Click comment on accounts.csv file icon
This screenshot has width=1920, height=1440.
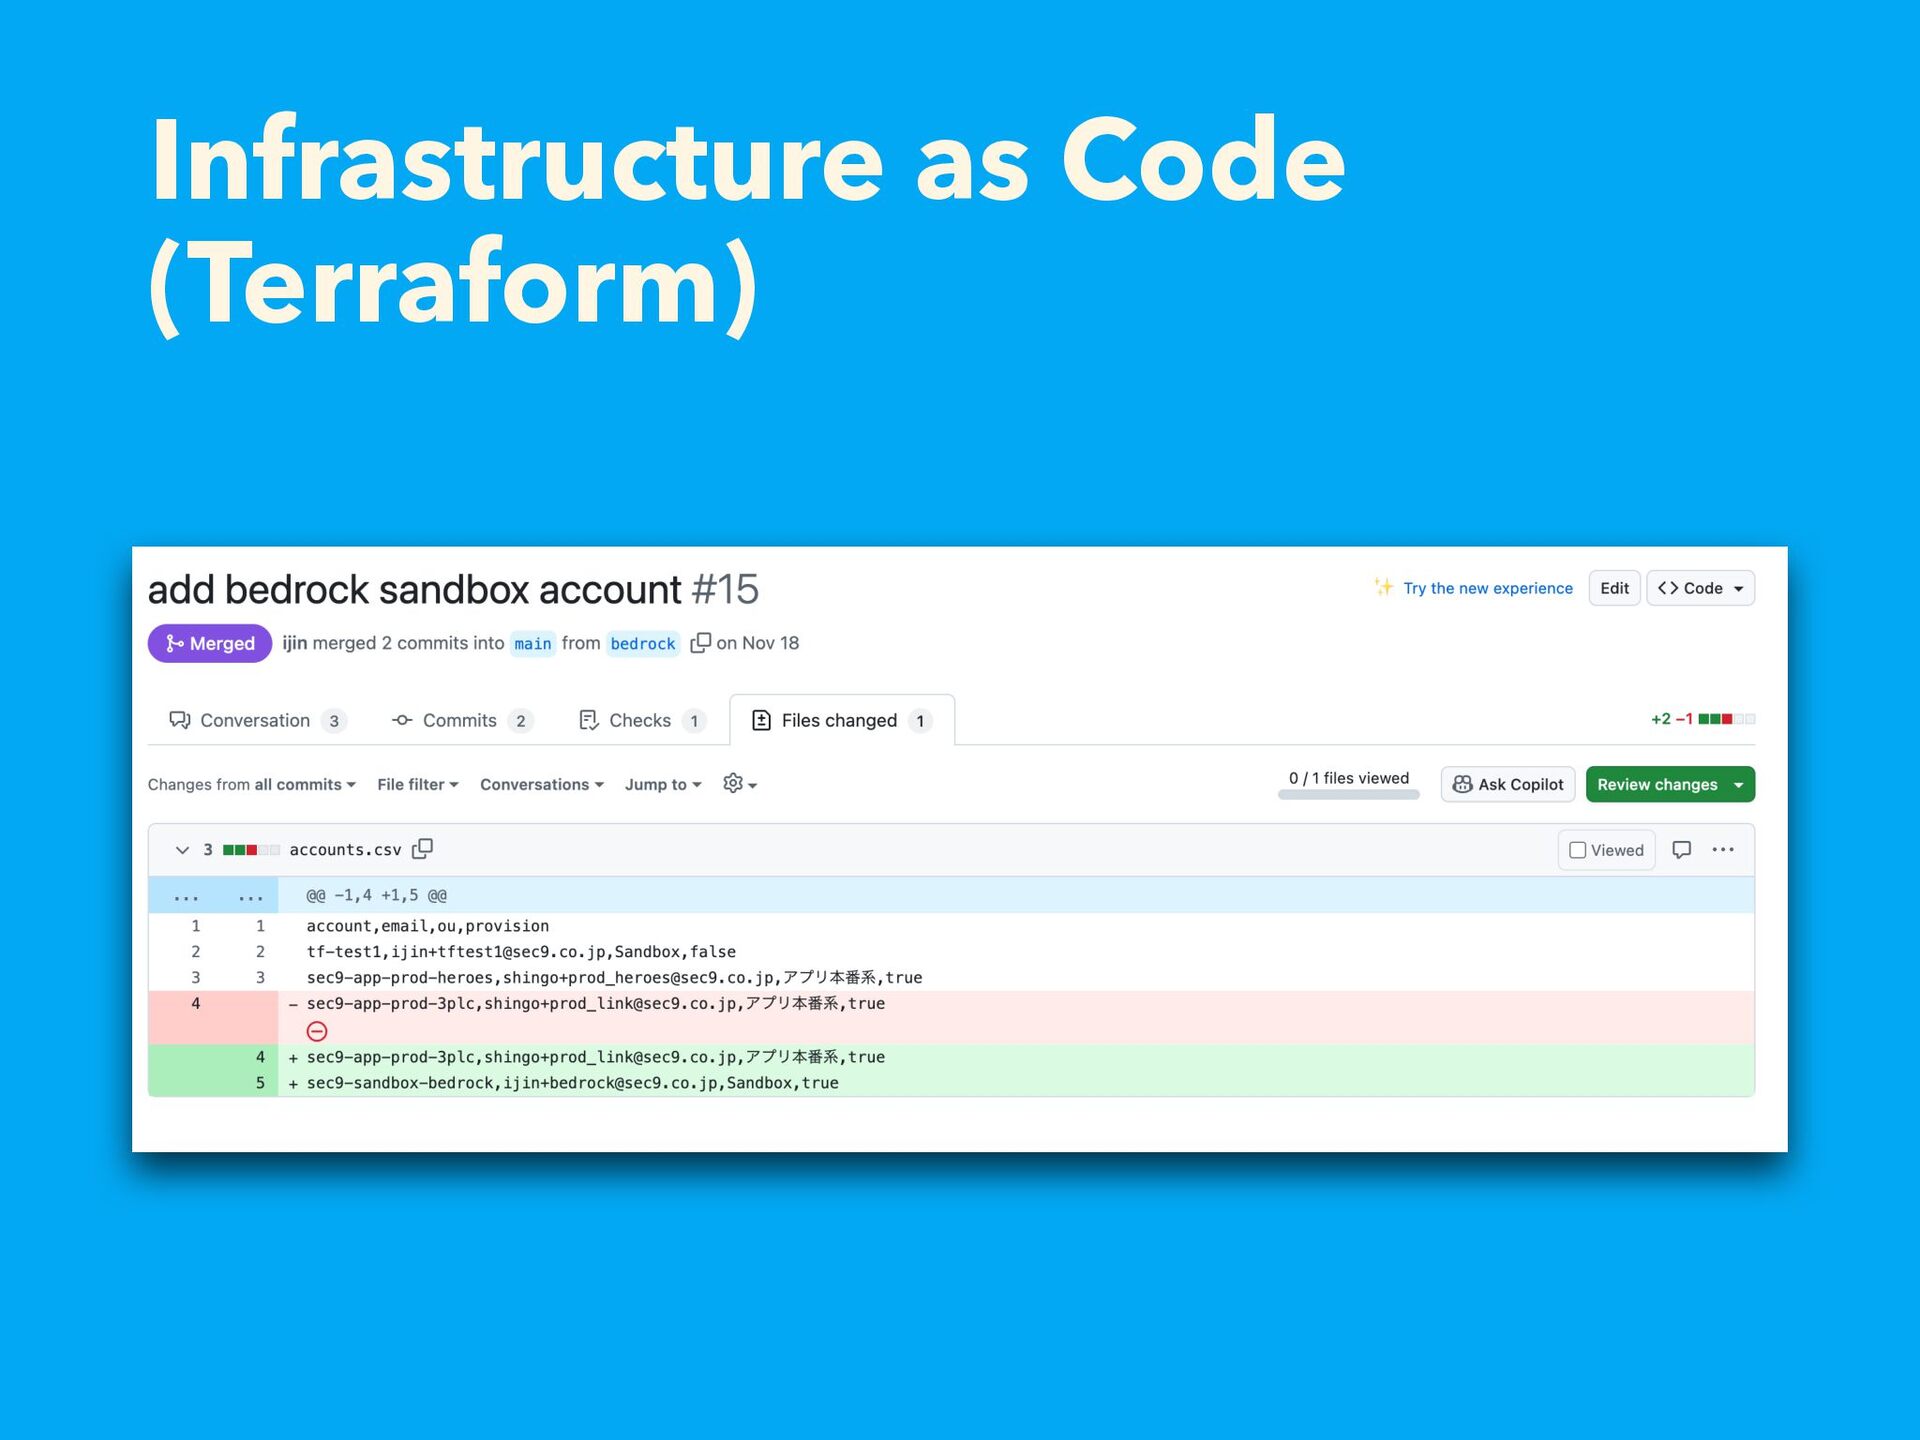click(x=1681, y=850)
